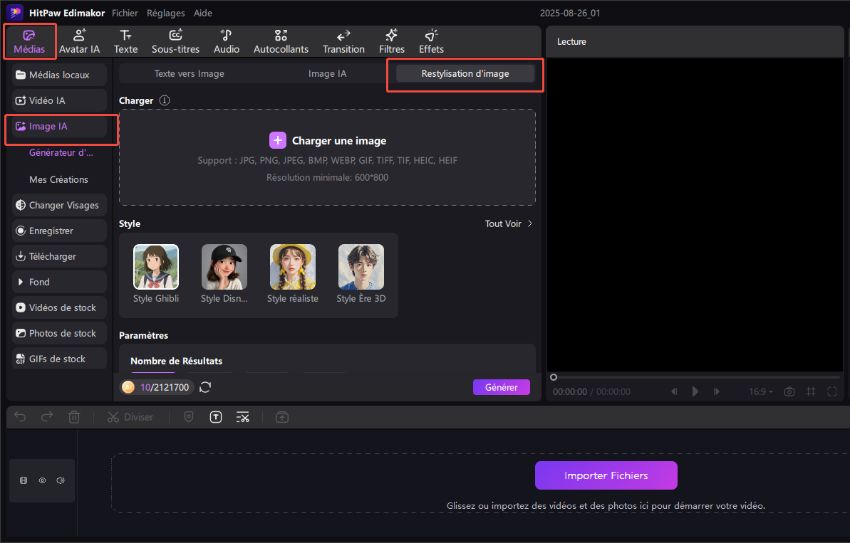Viewport: 850px width, 543px height.
Task: Click the export-upload icon in timeline toolbar
Action: (282, 417)
